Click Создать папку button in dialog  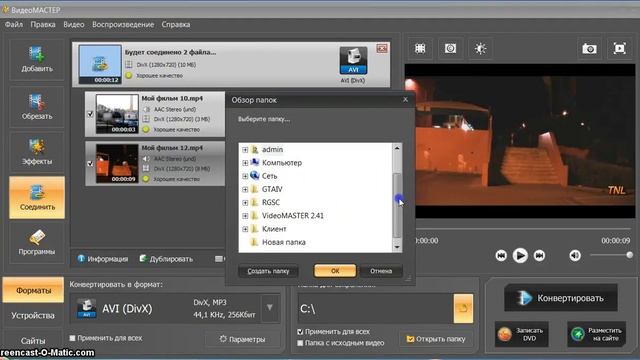coord(268,271)
